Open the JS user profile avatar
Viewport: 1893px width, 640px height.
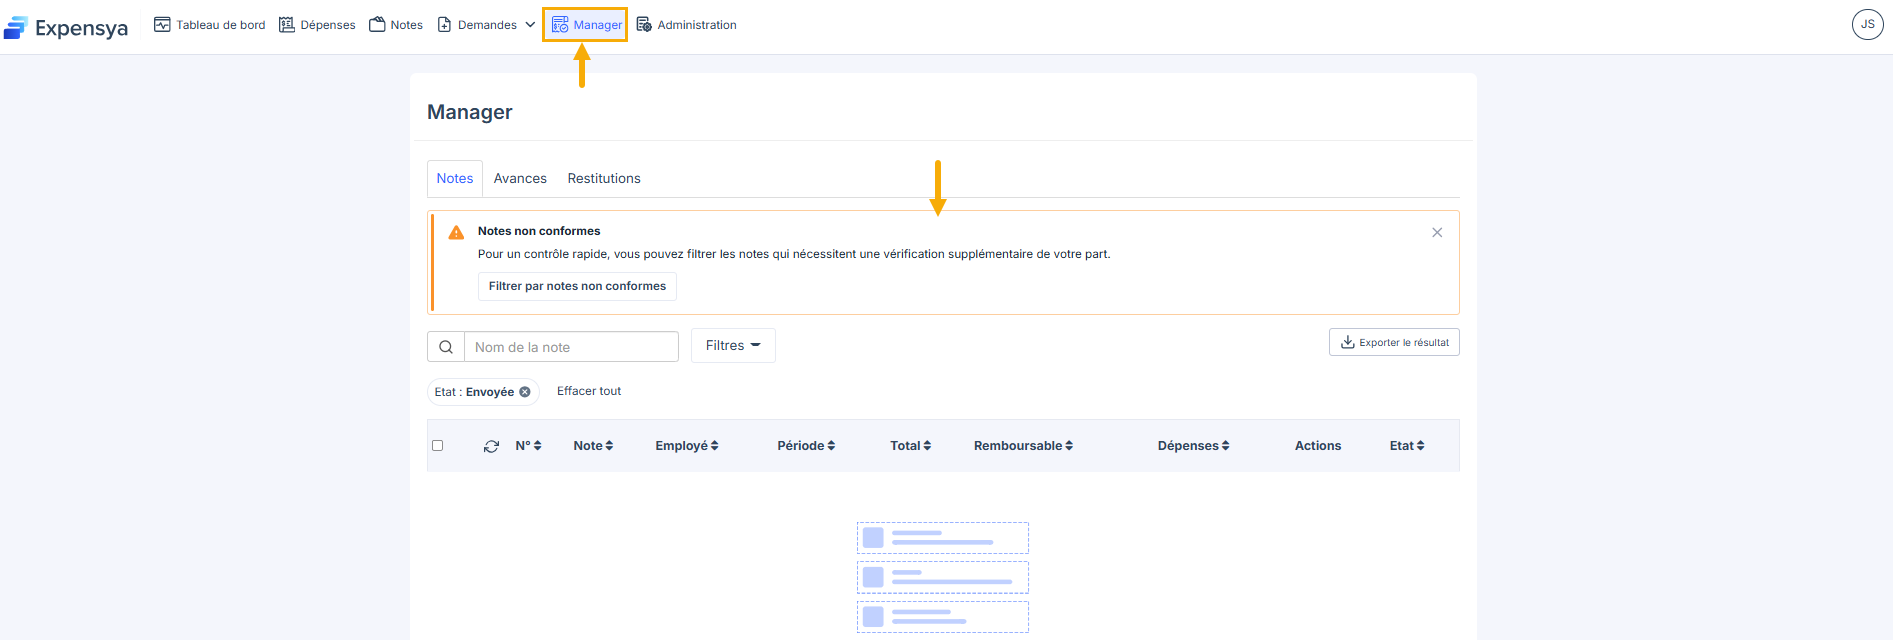(1867, 24)
